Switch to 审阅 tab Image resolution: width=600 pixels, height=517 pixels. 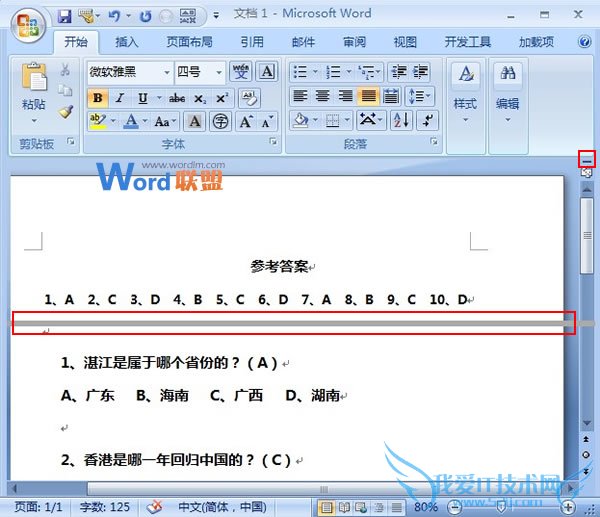click(x=354, y=42)
